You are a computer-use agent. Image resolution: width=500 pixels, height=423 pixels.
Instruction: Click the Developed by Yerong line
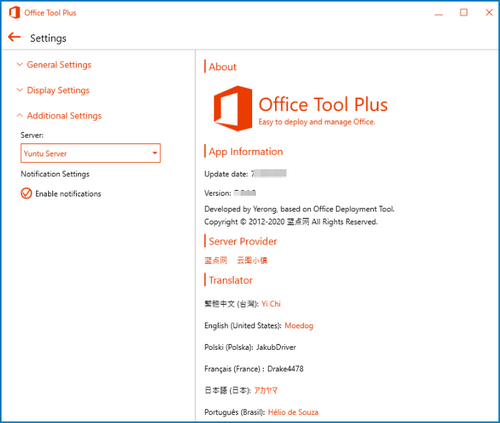[299, 209]
